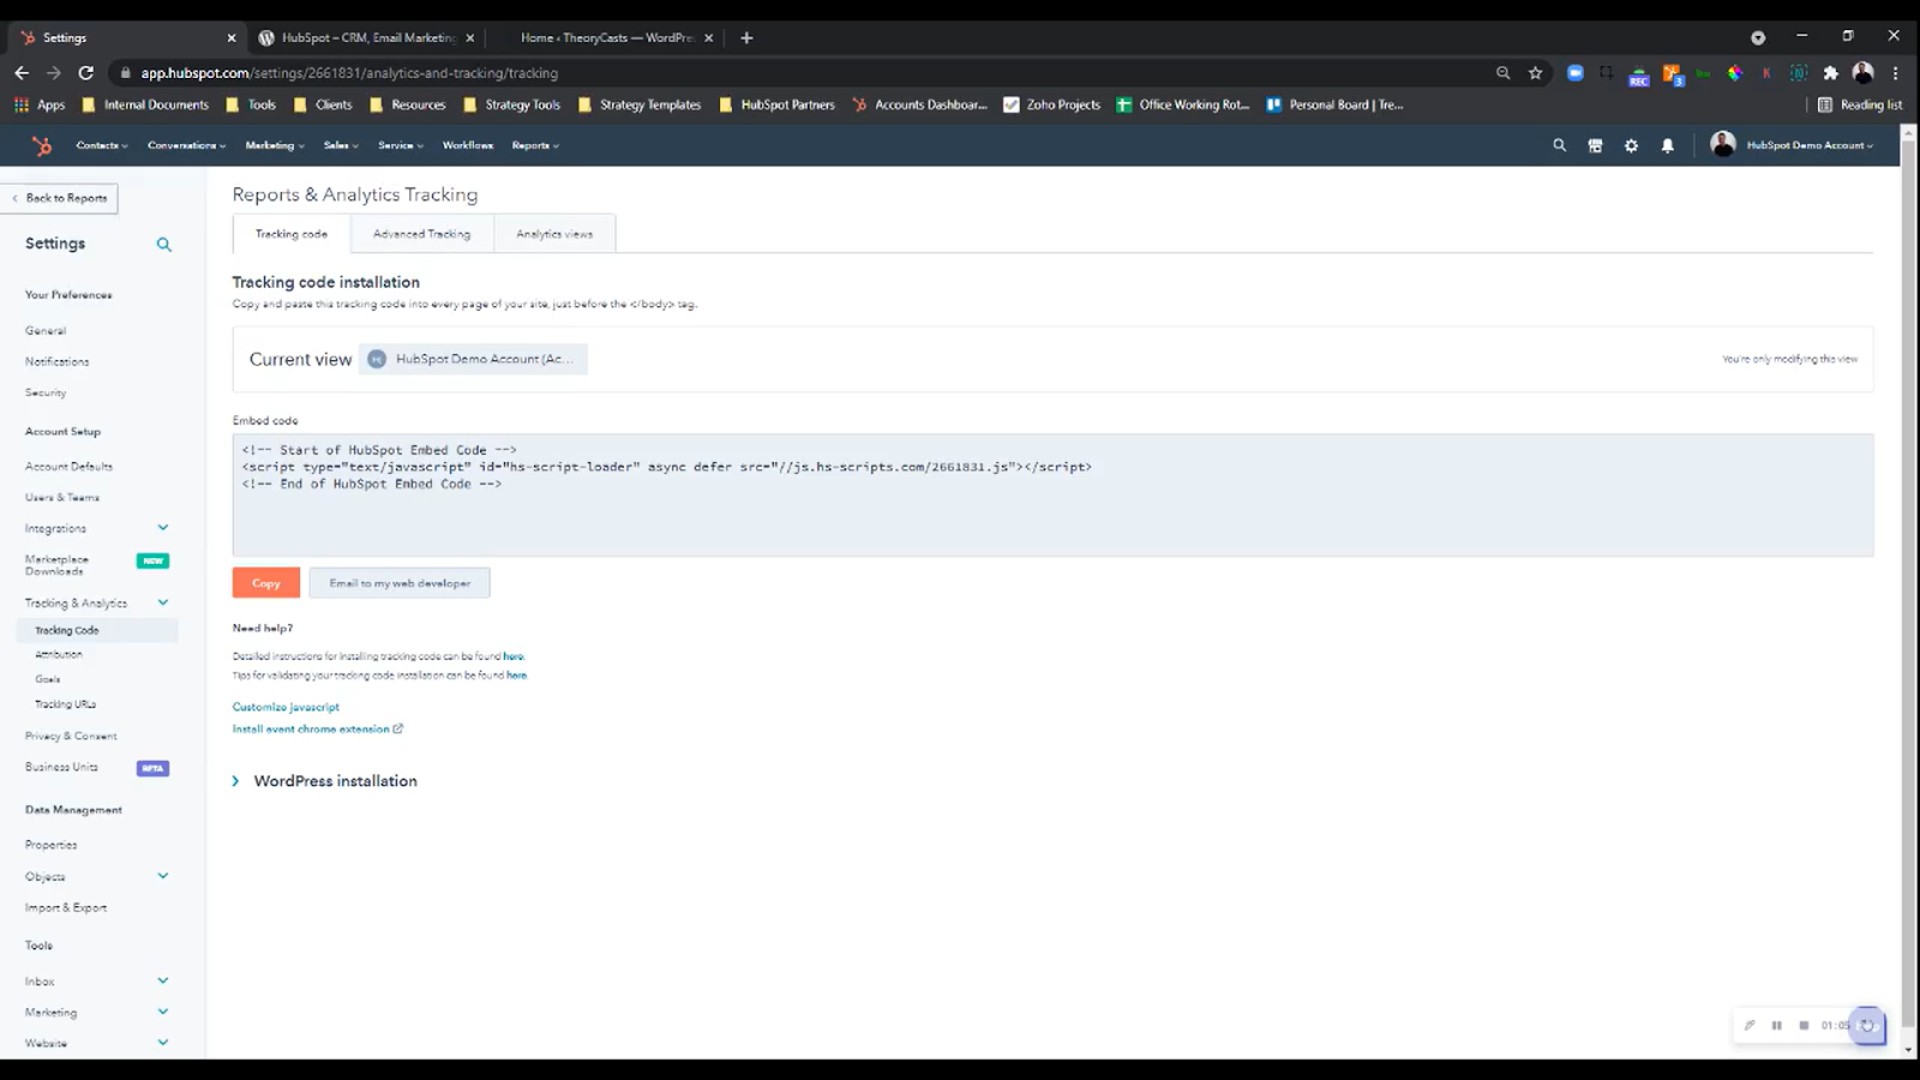Click Email to my web developer
The width and height of the screenshot is (1920, 1080).
tap(399, 583)
